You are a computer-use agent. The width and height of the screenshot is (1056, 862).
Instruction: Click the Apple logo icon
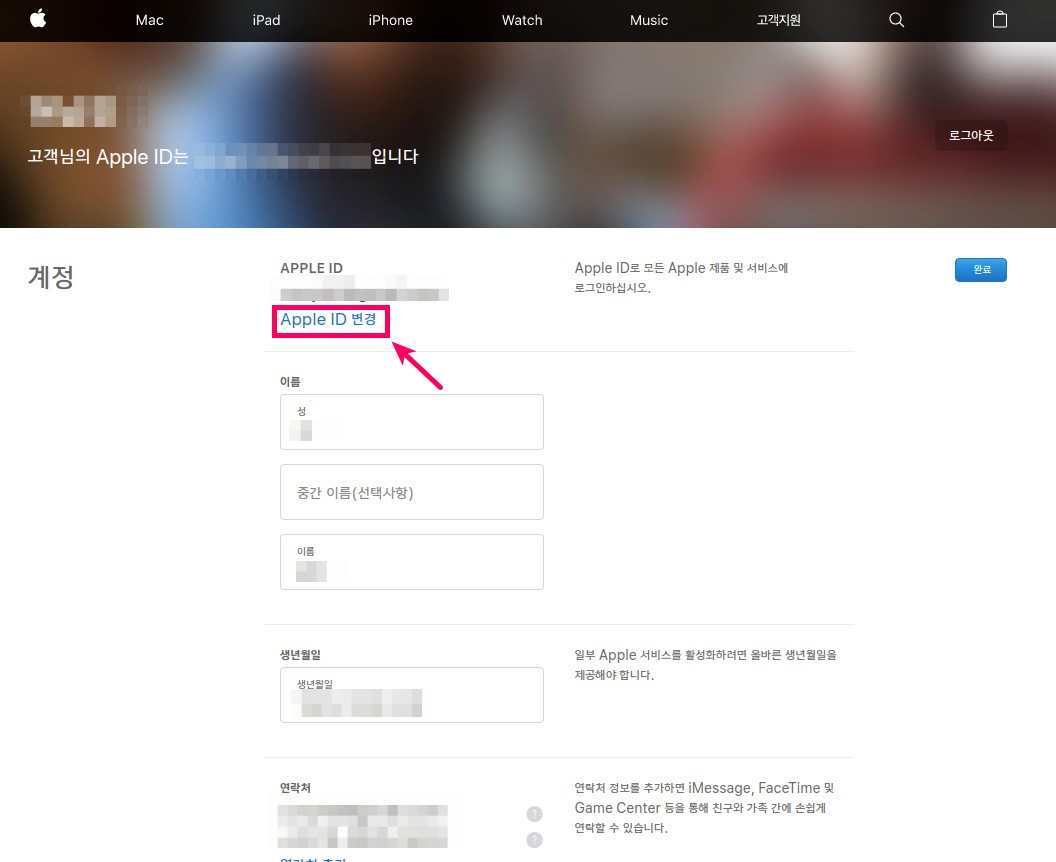point(38,19)
